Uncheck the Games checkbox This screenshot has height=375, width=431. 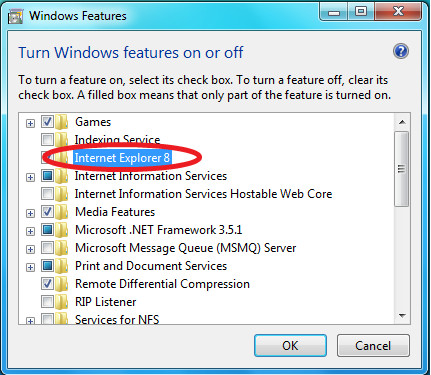[47, 121]
